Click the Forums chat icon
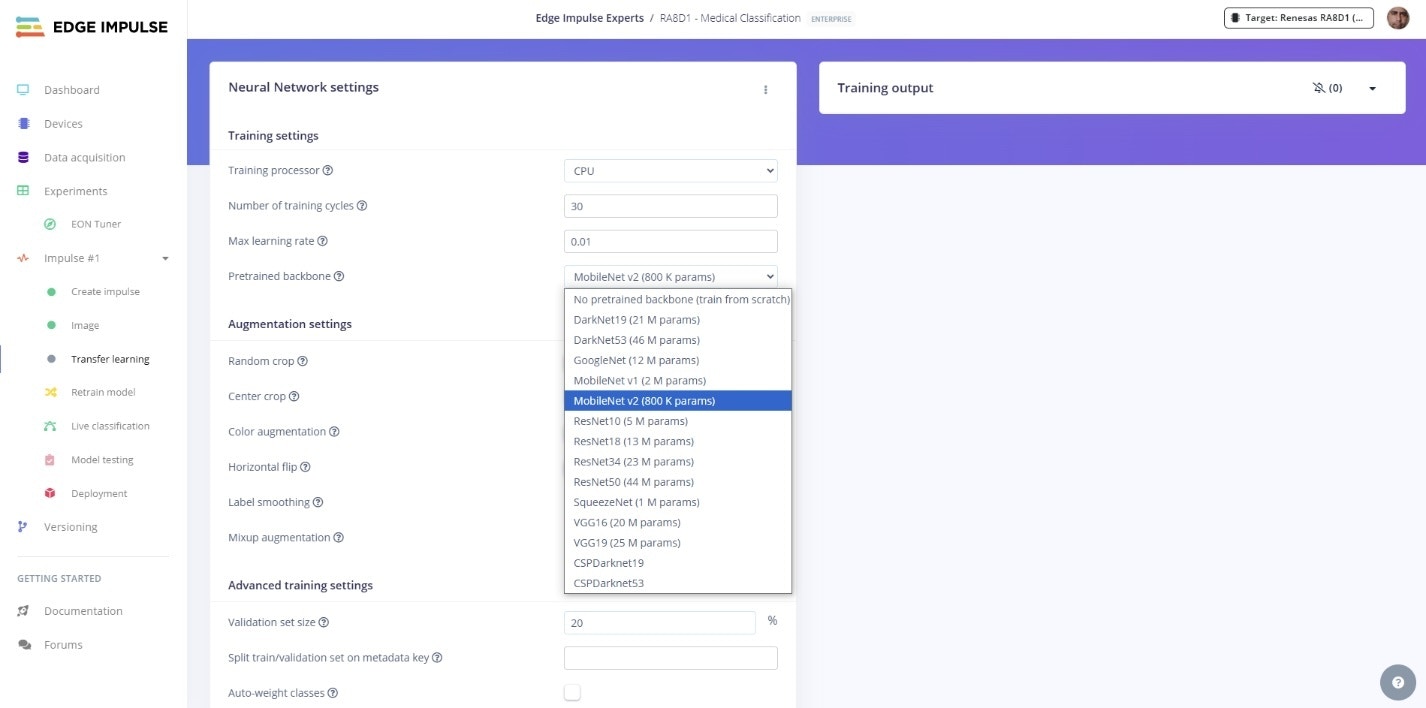1426x708 pixels. (x=24, y=645)
